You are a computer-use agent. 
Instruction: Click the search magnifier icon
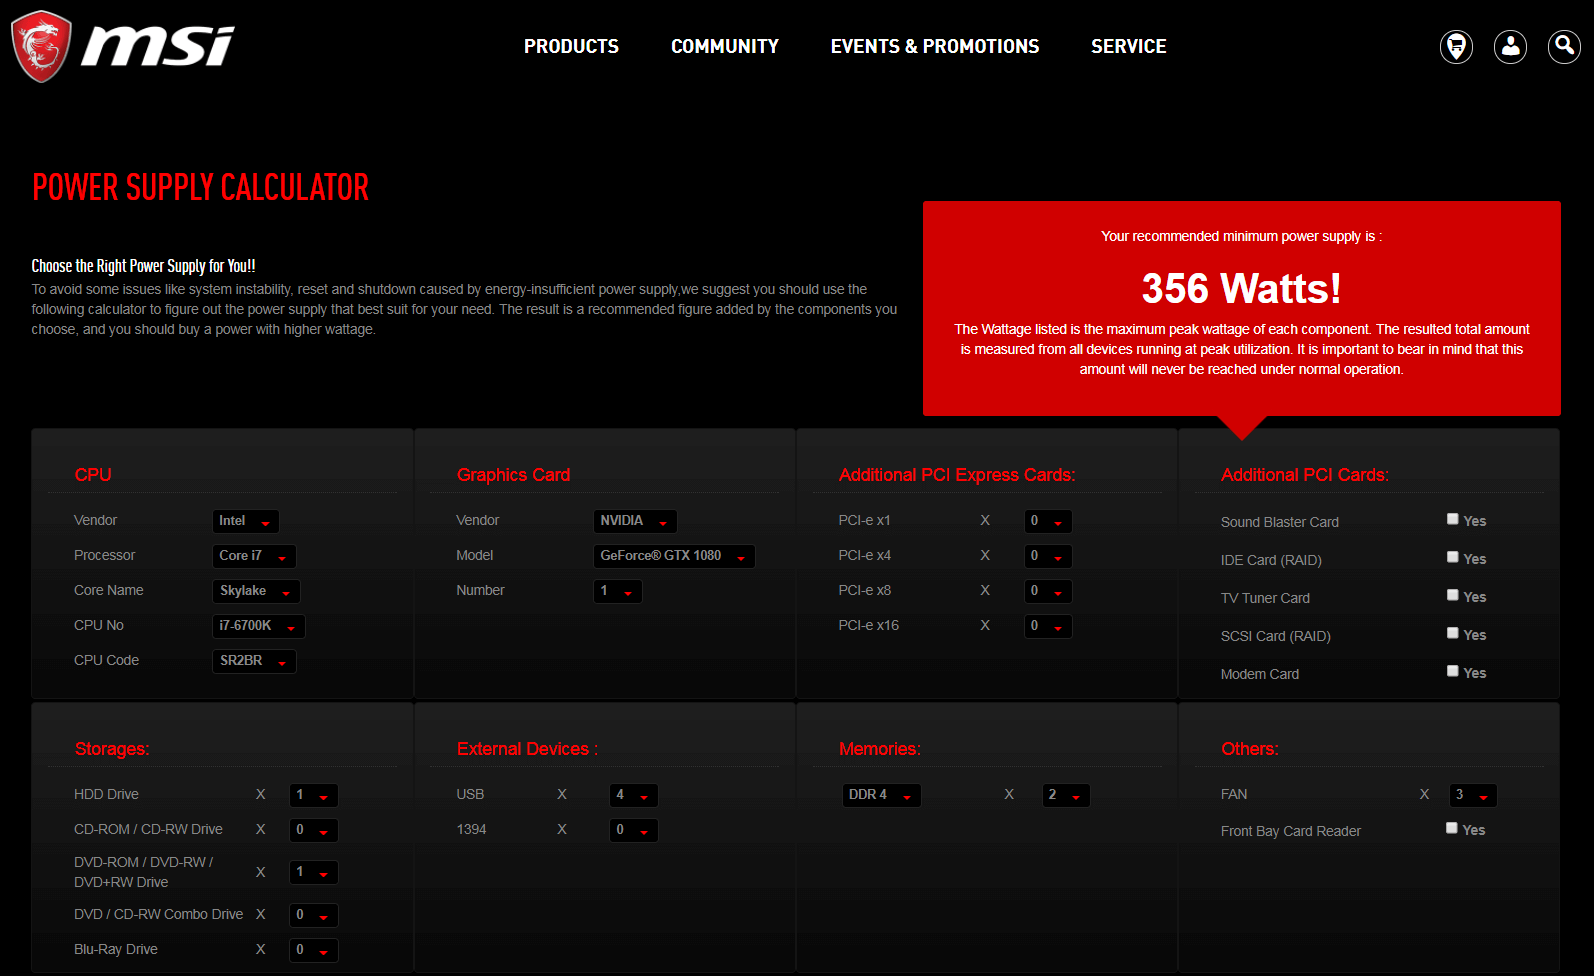1564,46
